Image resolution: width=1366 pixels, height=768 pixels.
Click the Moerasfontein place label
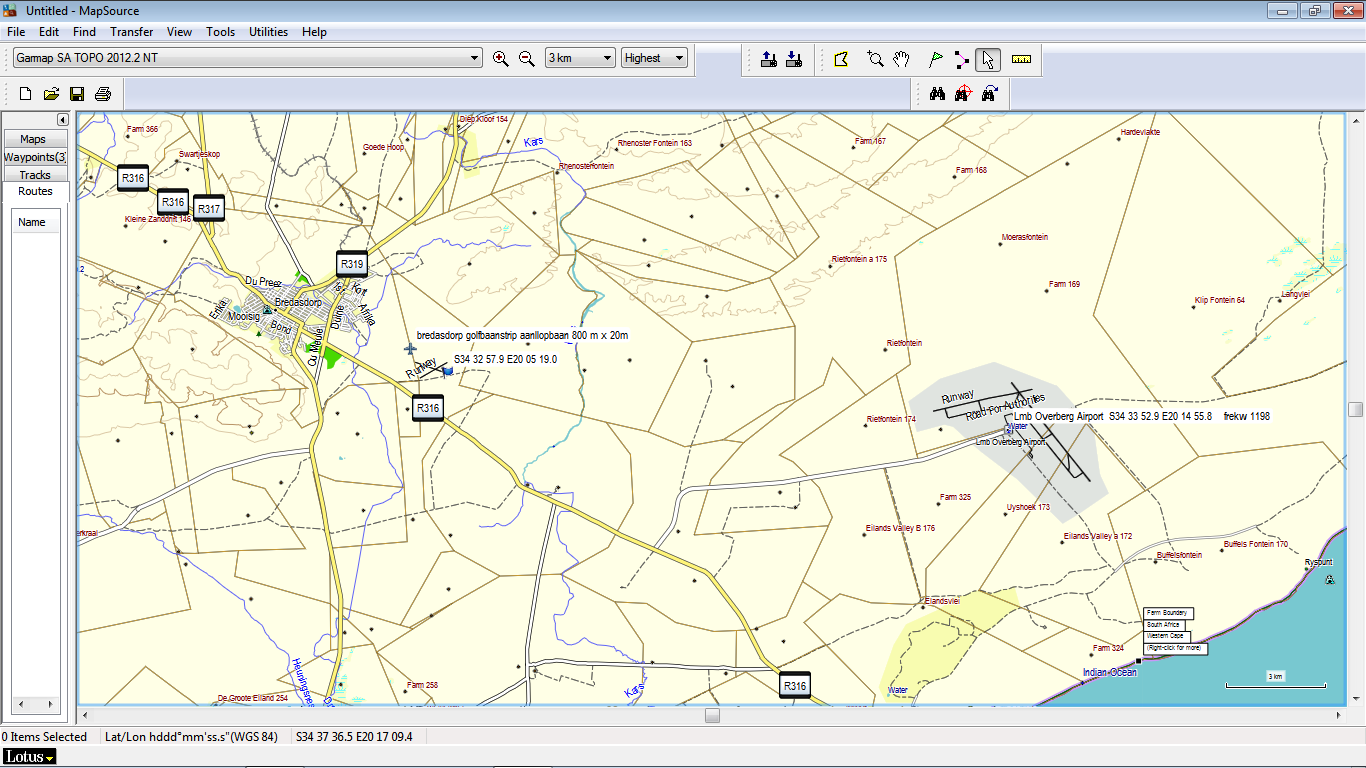pos(1025,237)
